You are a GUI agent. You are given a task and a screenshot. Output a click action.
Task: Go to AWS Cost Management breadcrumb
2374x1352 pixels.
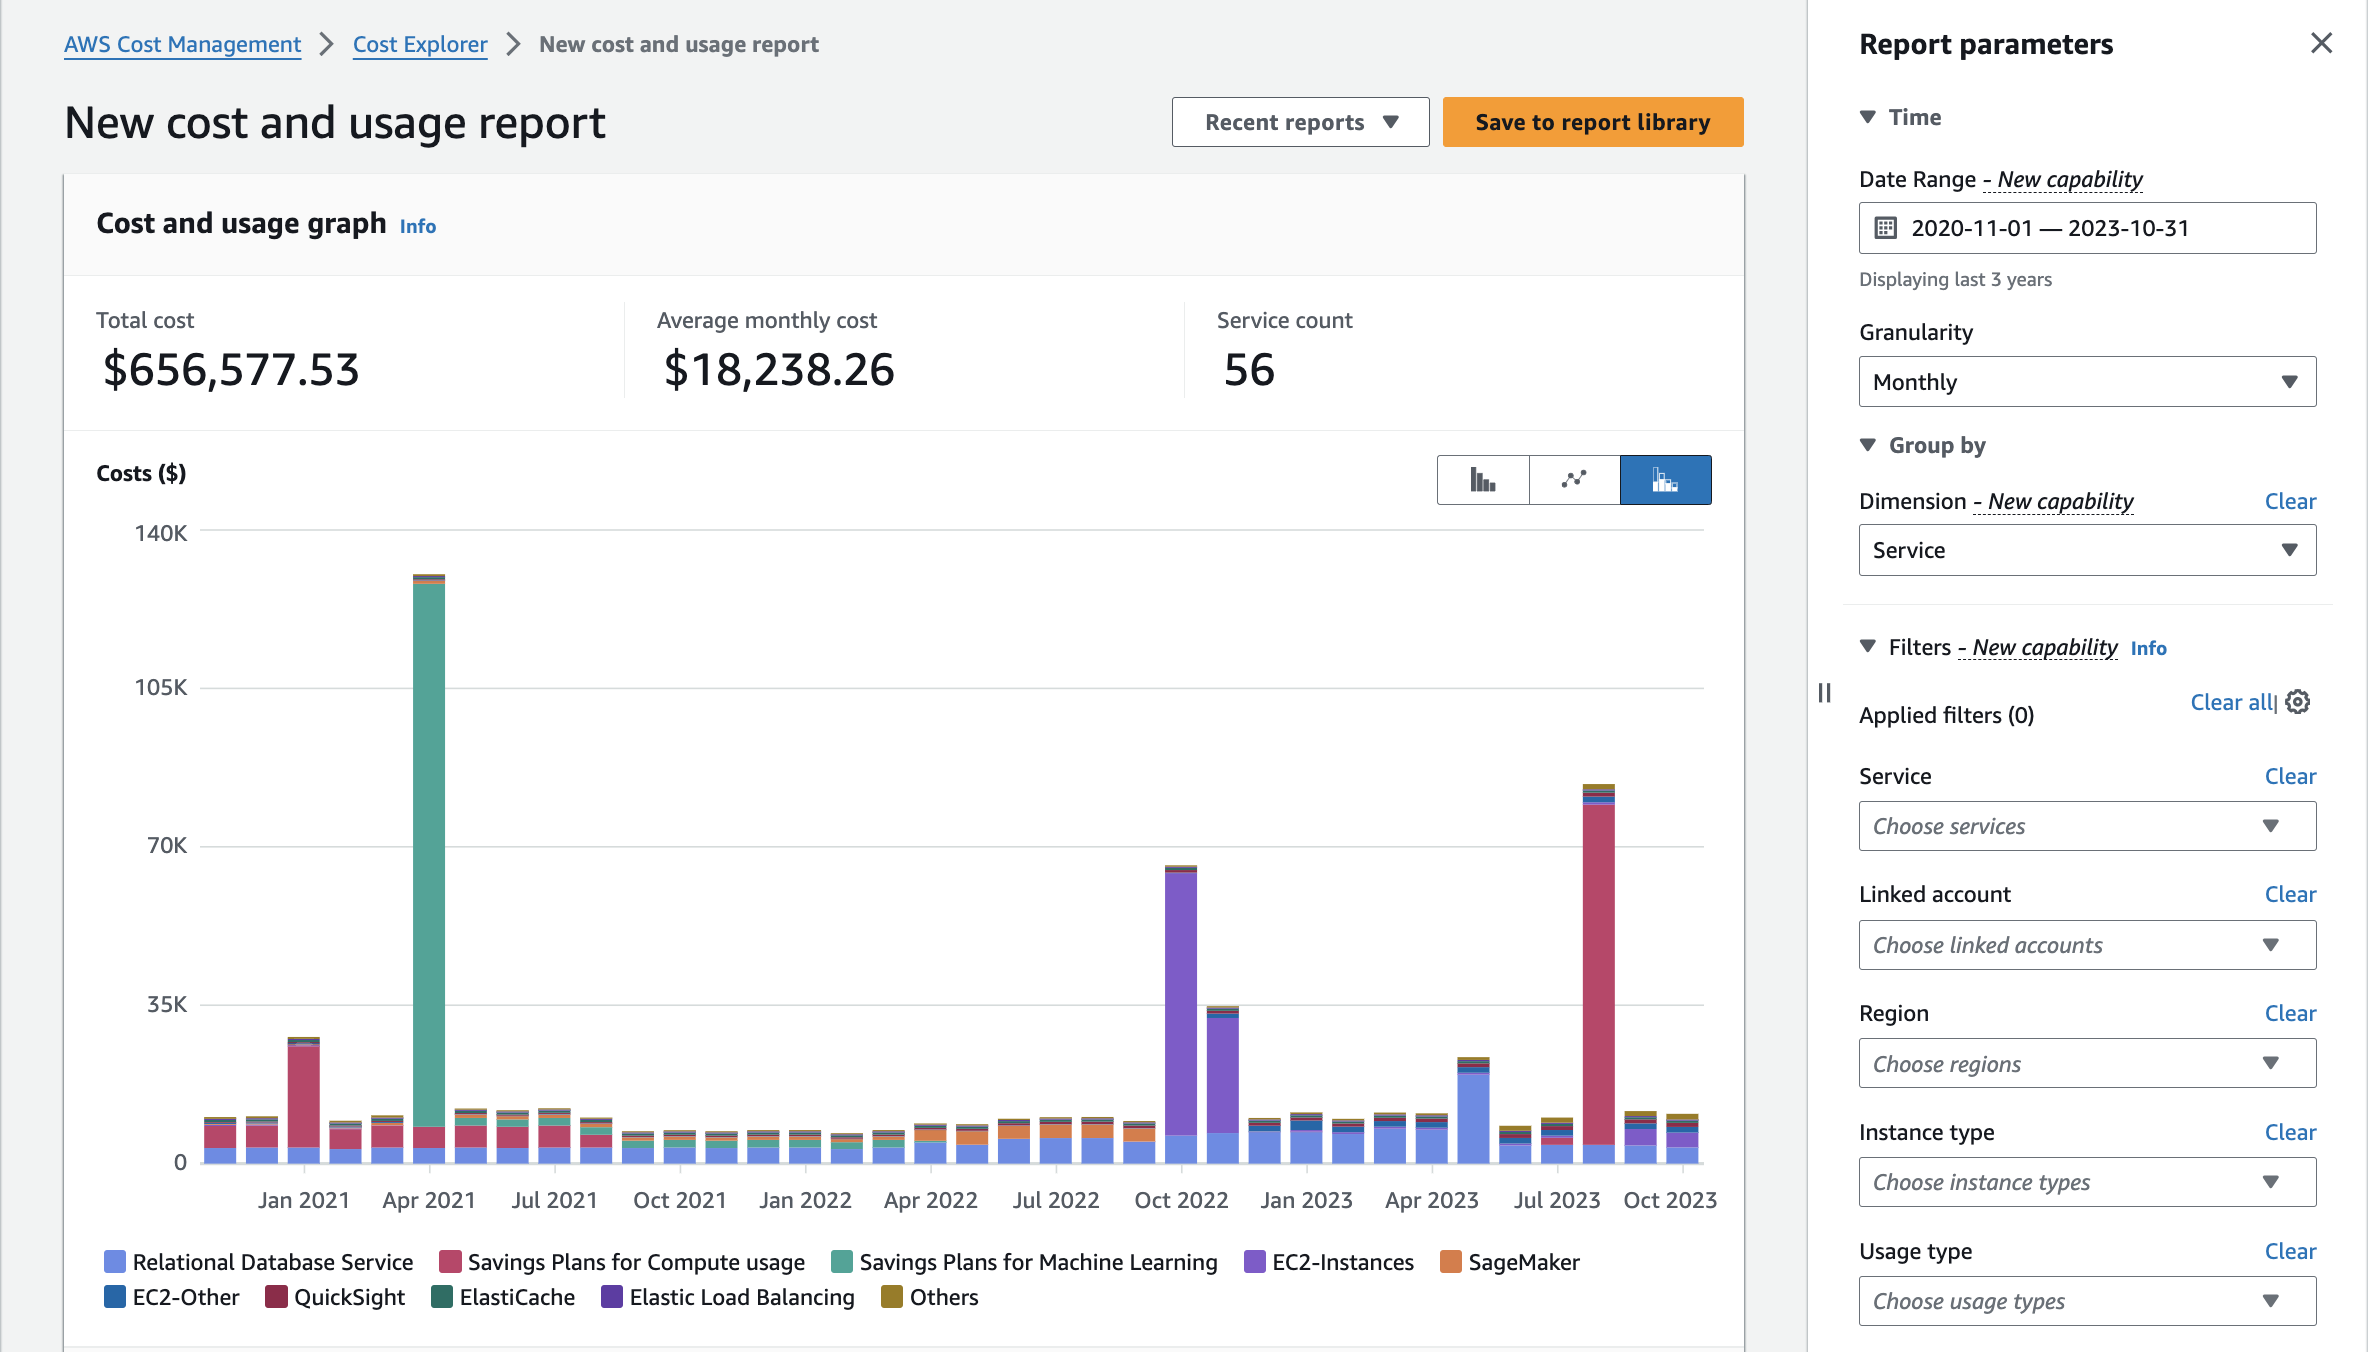(182, 44)
